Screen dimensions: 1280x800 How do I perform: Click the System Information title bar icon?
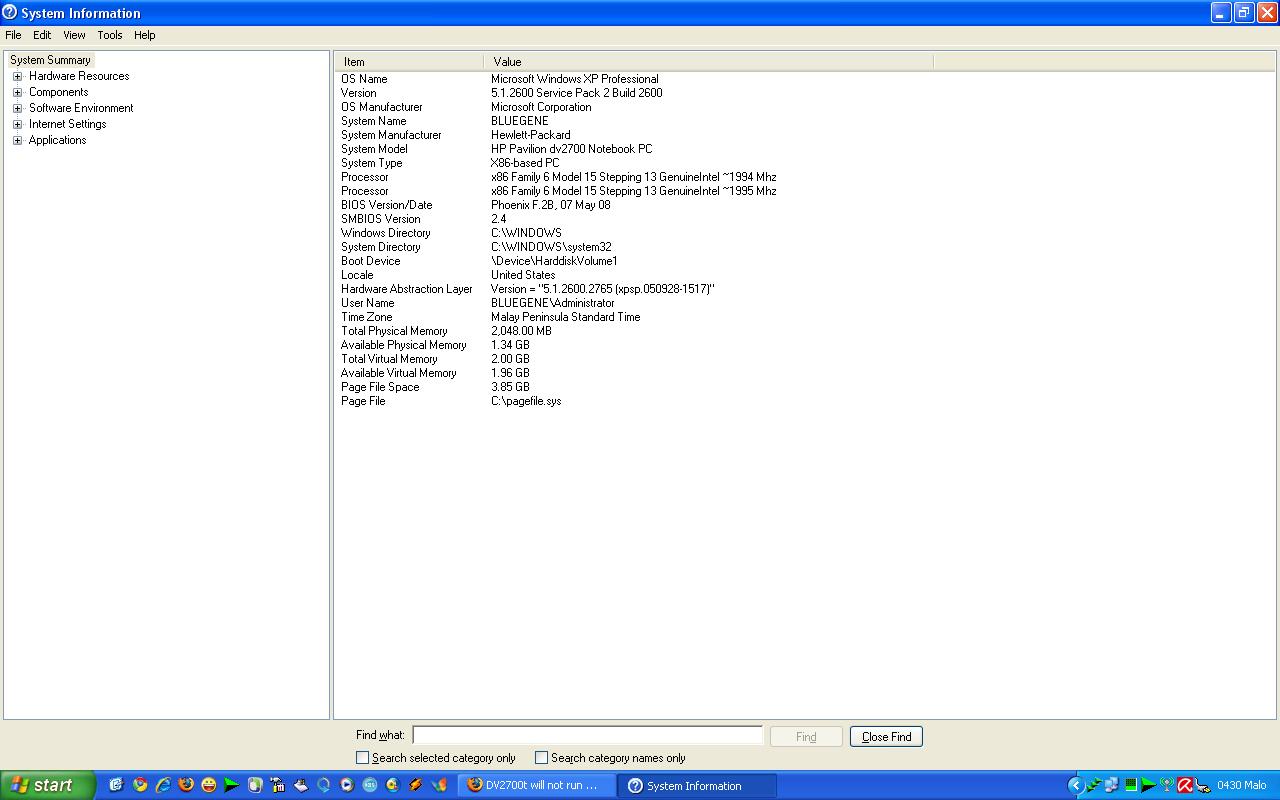click(10, 13)
